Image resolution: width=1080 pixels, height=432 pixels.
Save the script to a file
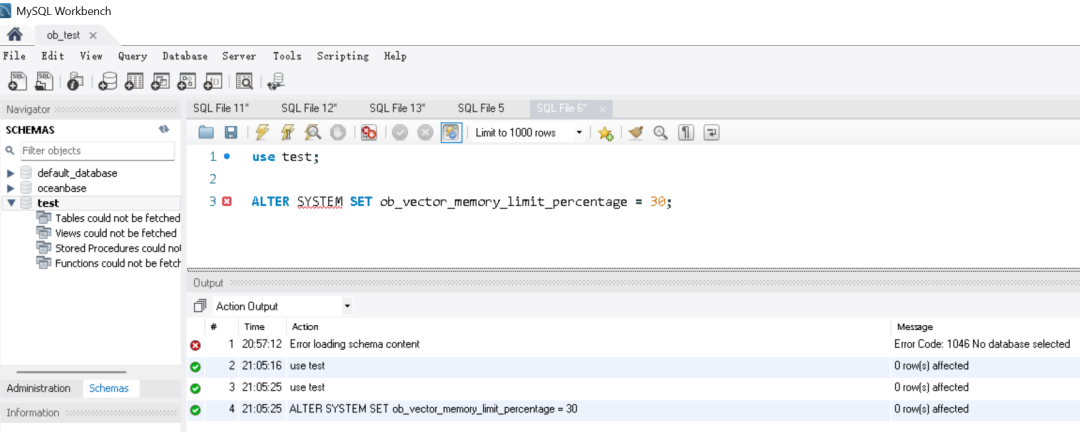coord(231,133)
